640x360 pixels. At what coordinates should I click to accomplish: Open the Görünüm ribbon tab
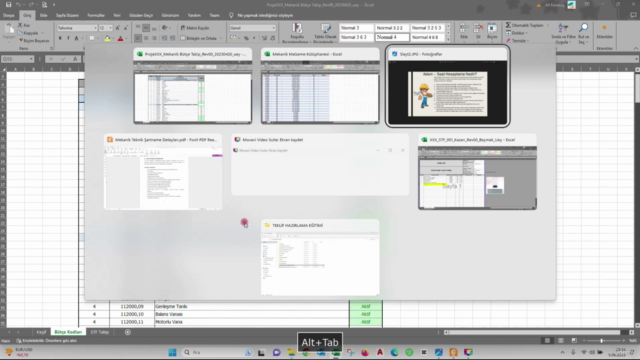pos(170,16)
